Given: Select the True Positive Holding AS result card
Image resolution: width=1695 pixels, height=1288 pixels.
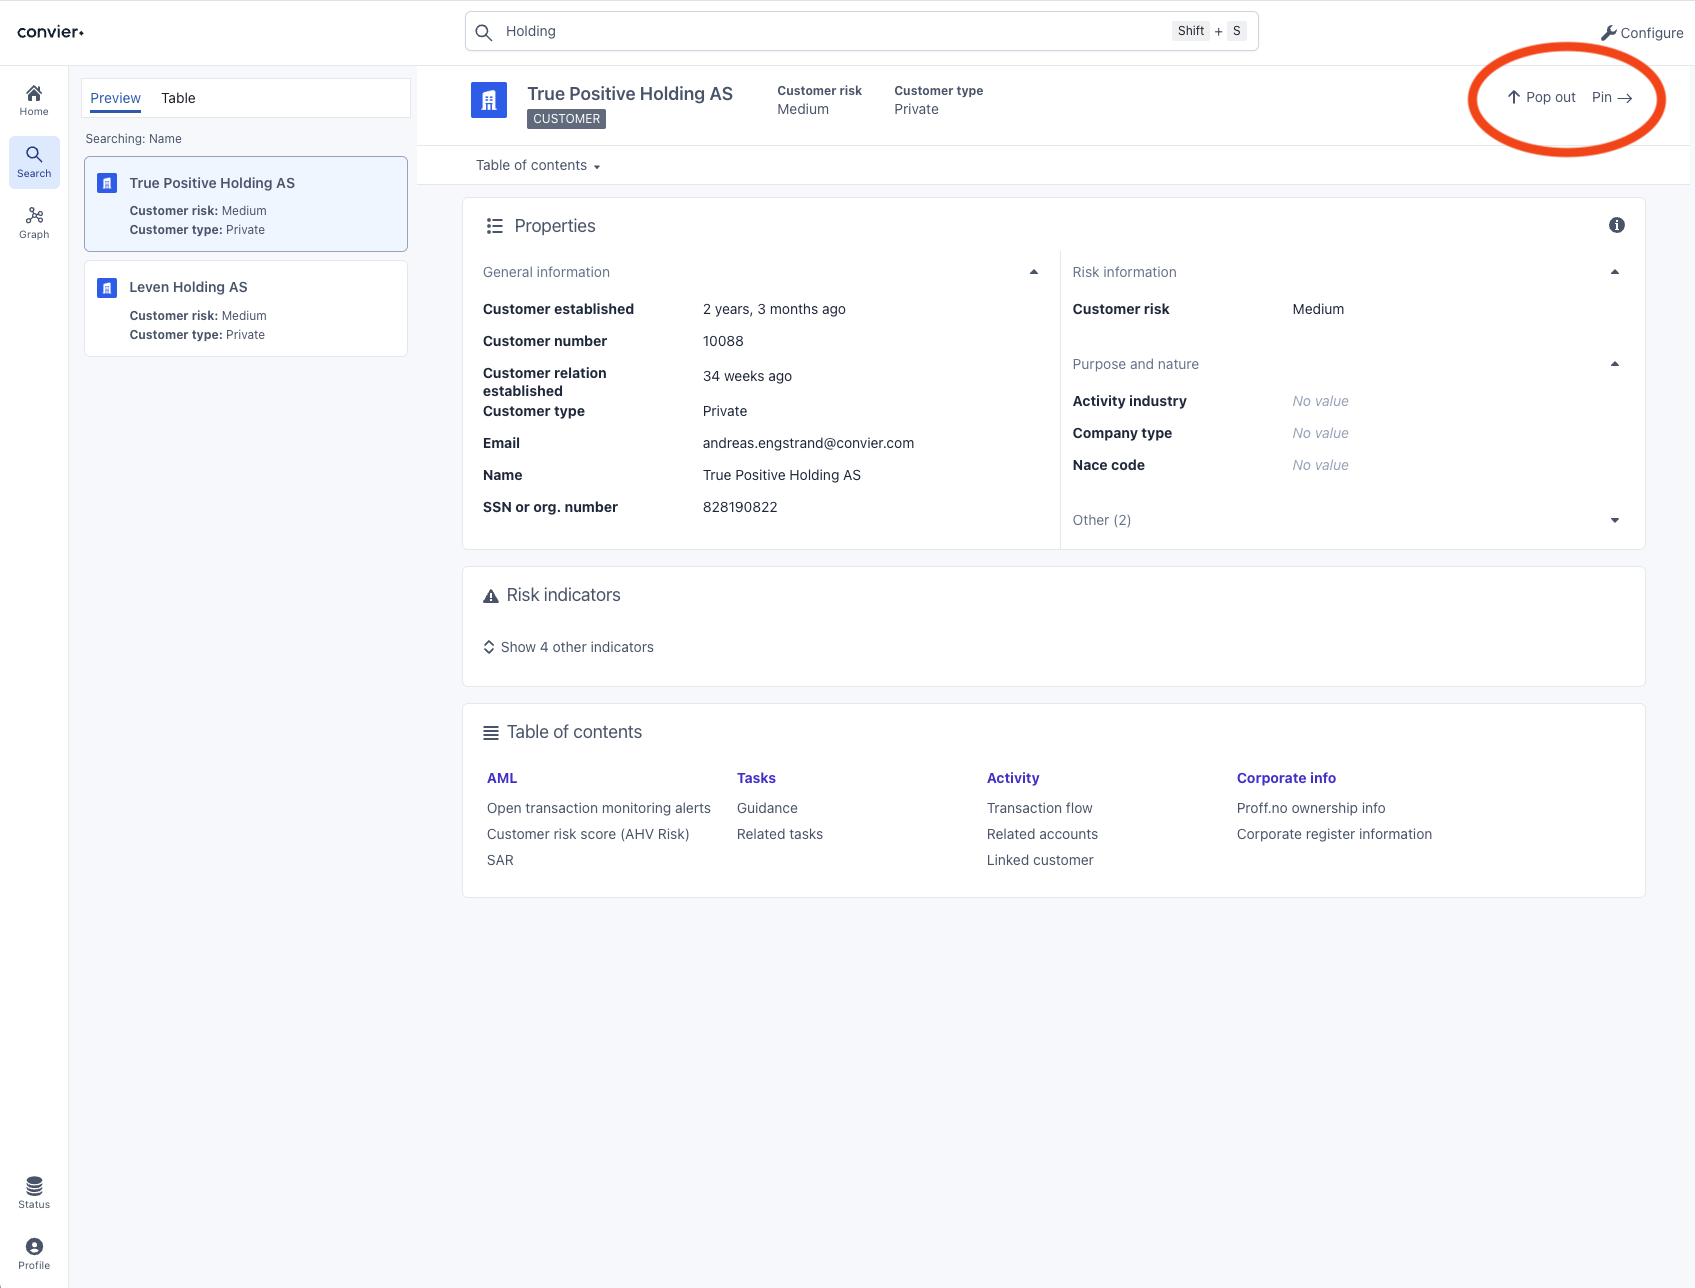Looking at the screenshot, I should point(246,204).
